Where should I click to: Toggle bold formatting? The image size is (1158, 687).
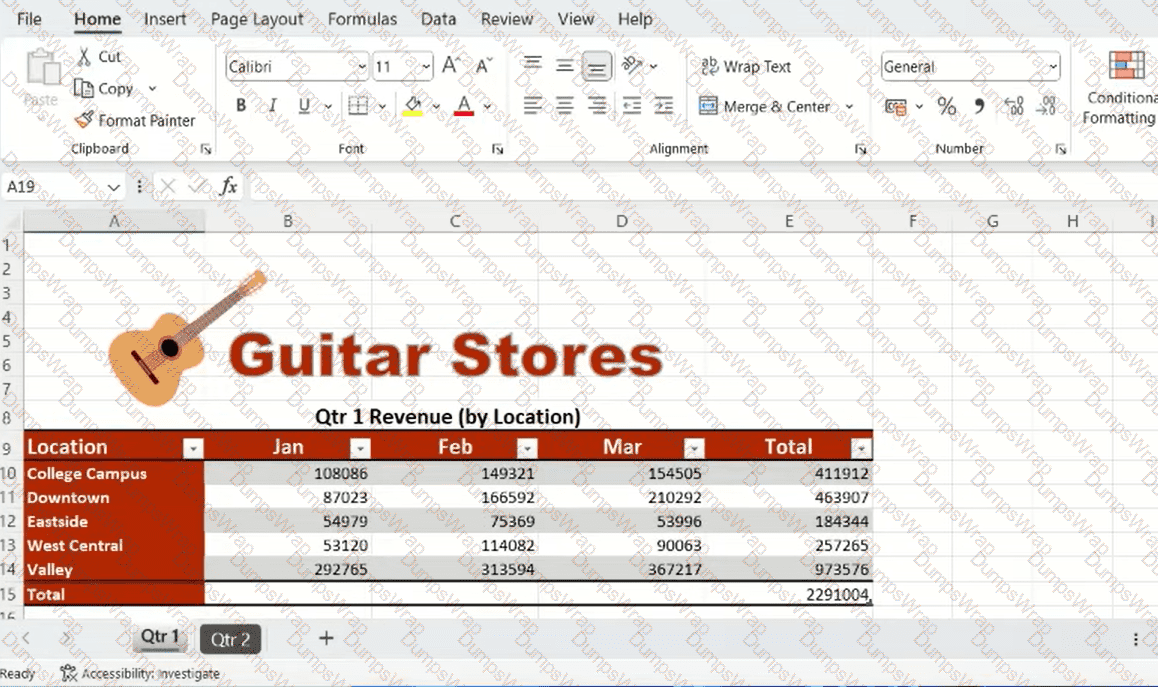pyautogui.click(x=241, y=106)
